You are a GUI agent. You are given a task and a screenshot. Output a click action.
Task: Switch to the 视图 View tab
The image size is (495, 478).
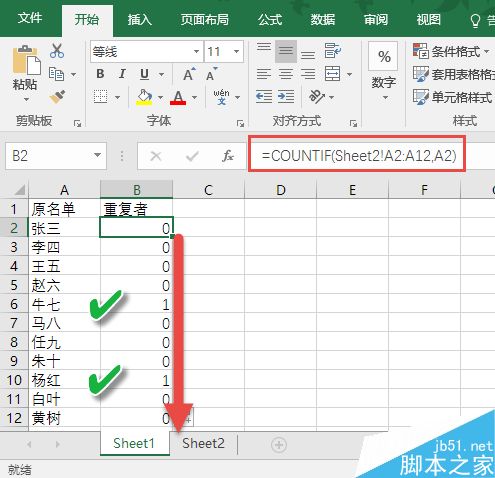tap(428, 19)
